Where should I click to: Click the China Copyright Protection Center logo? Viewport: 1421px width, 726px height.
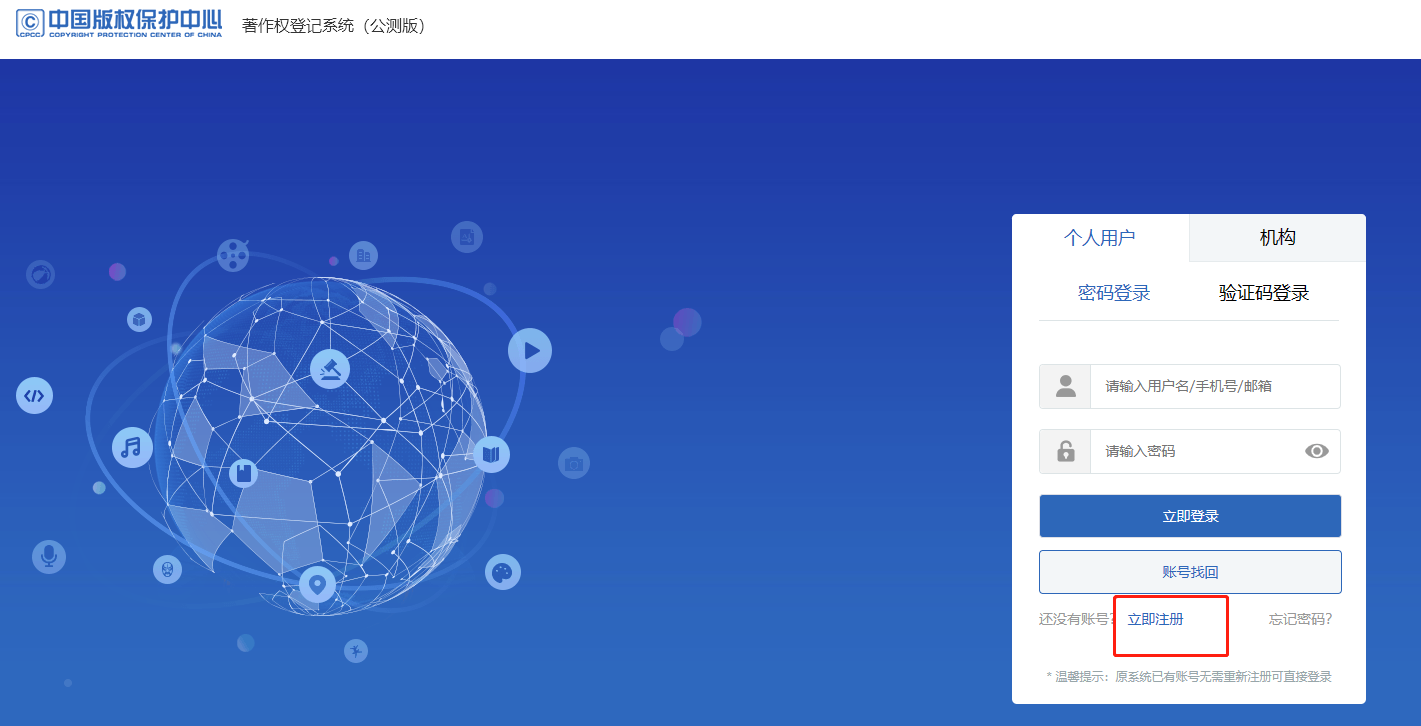pos(119,22)
